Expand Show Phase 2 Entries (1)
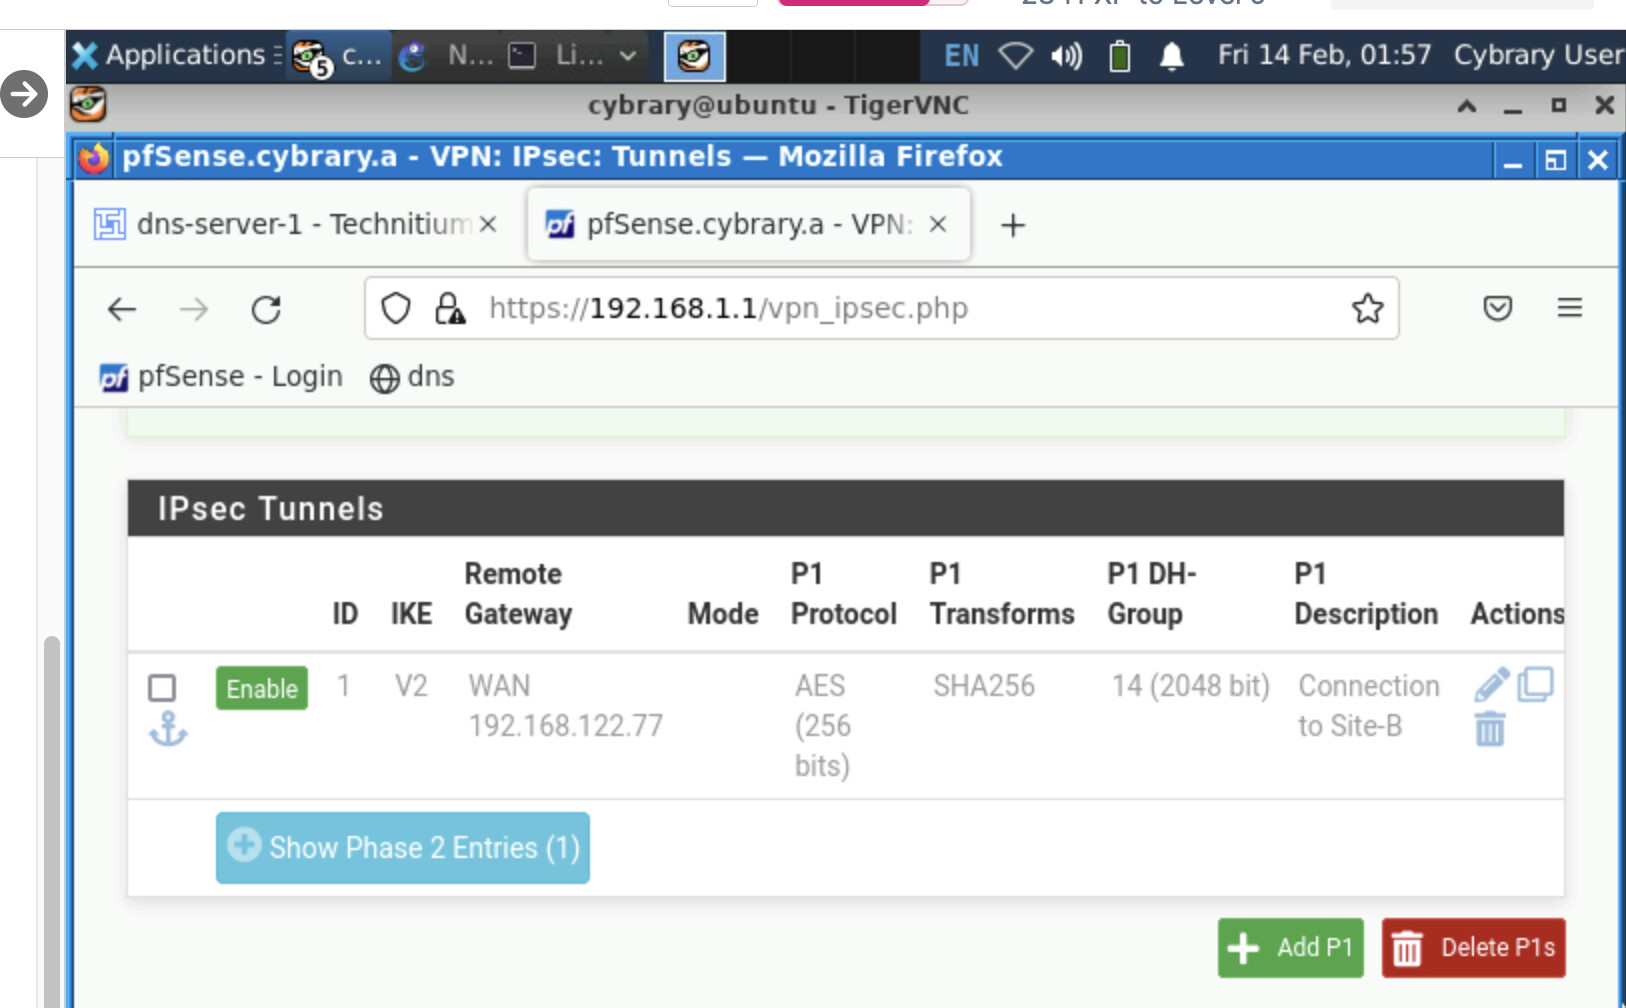 [402, 848]
